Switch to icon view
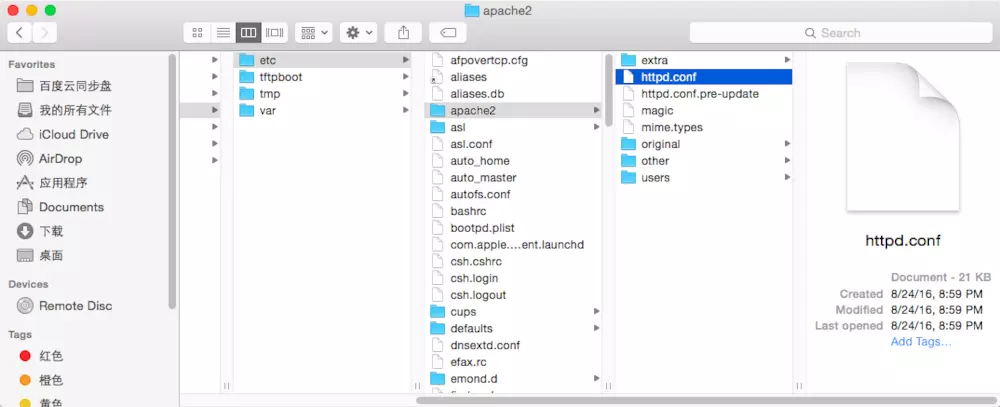Image resolution: width=1000 pixels, height=407 pixels. [x=197, y=33]
